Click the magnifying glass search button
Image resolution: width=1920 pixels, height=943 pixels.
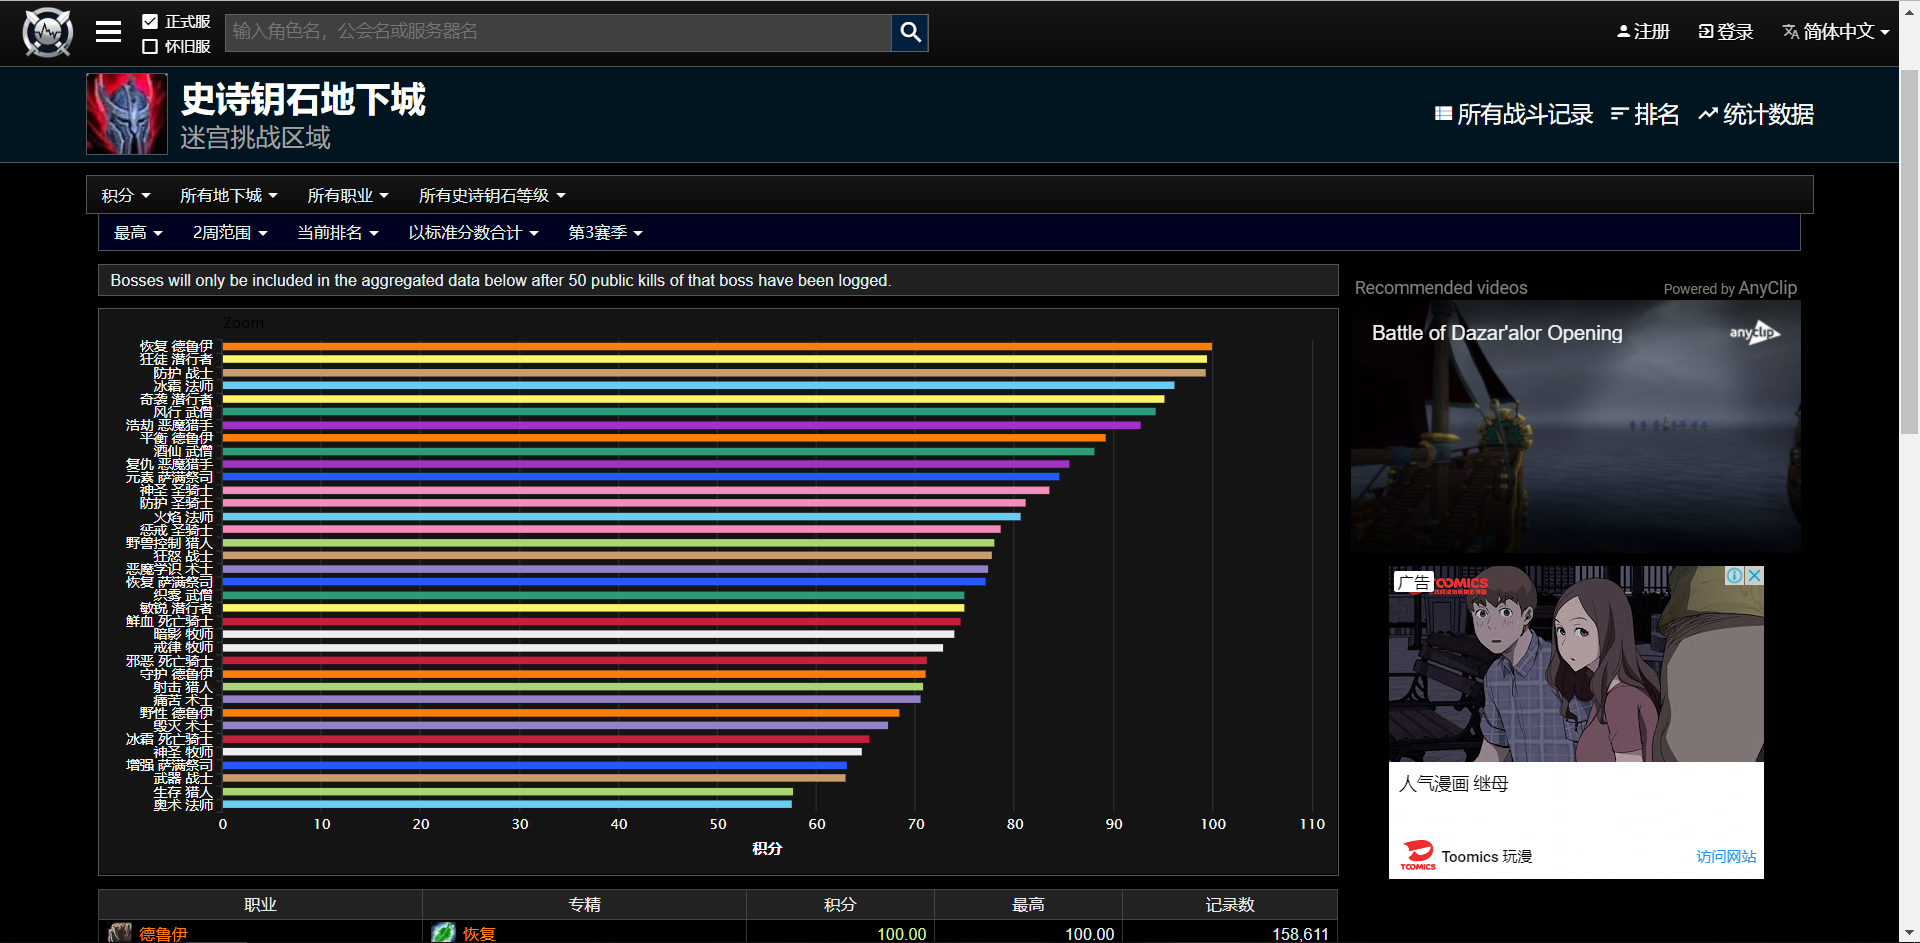(909, 32)
